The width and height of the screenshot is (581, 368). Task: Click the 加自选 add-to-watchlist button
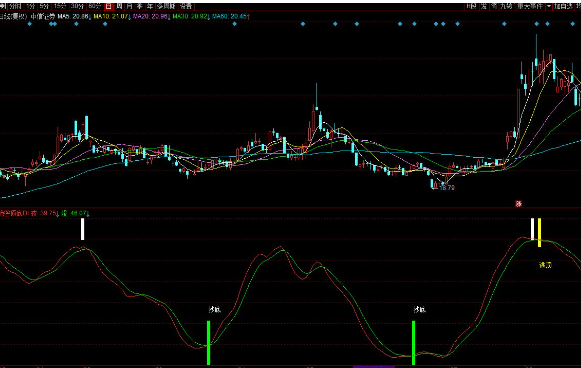click(563, 6)
